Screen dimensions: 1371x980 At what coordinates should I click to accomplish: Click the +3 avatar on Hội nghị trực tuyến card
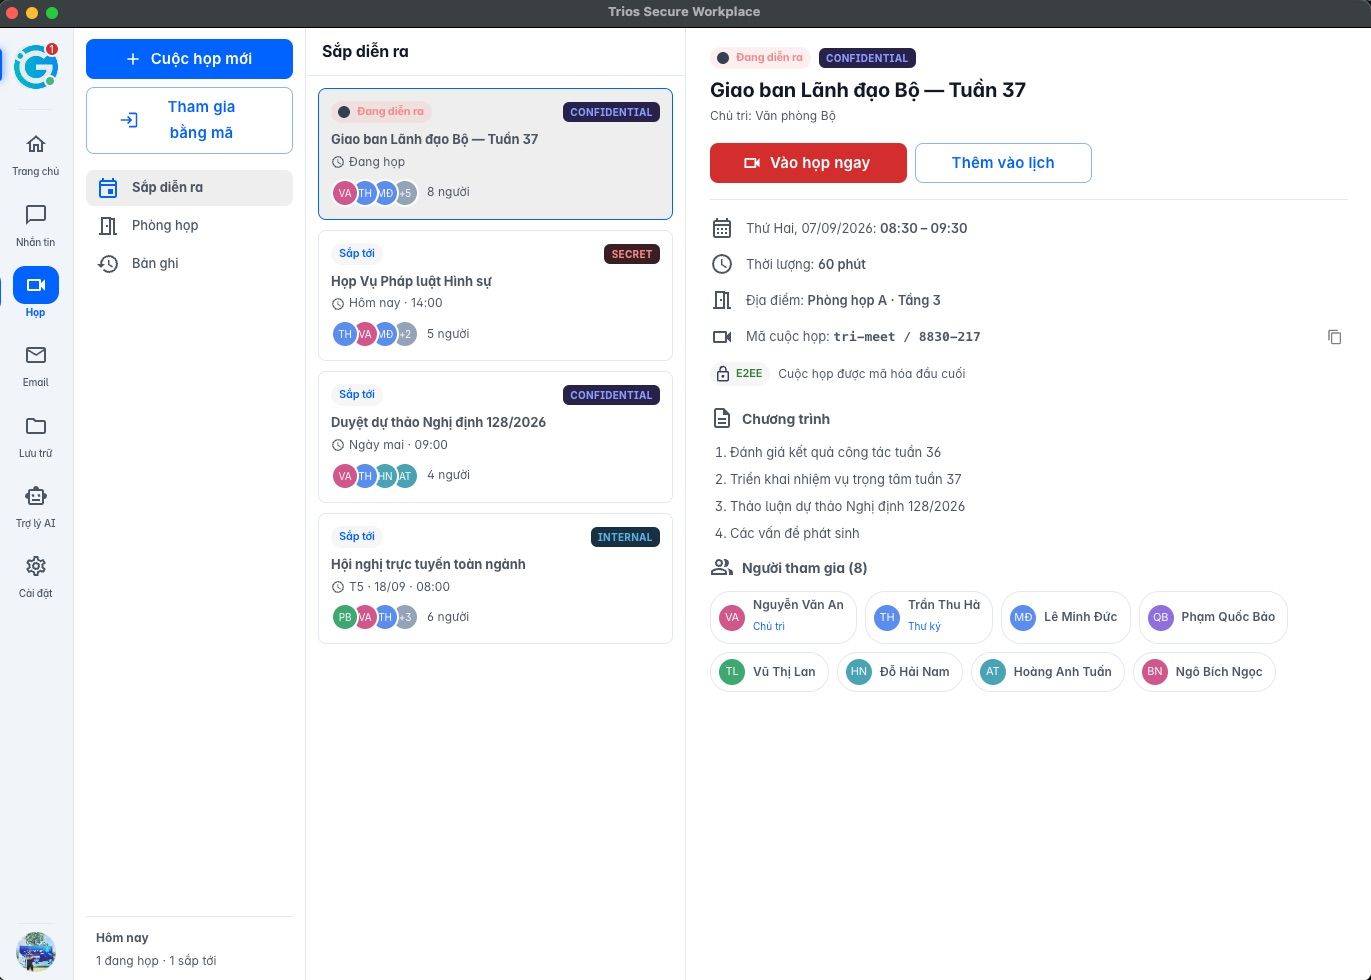tap(405, 617)
